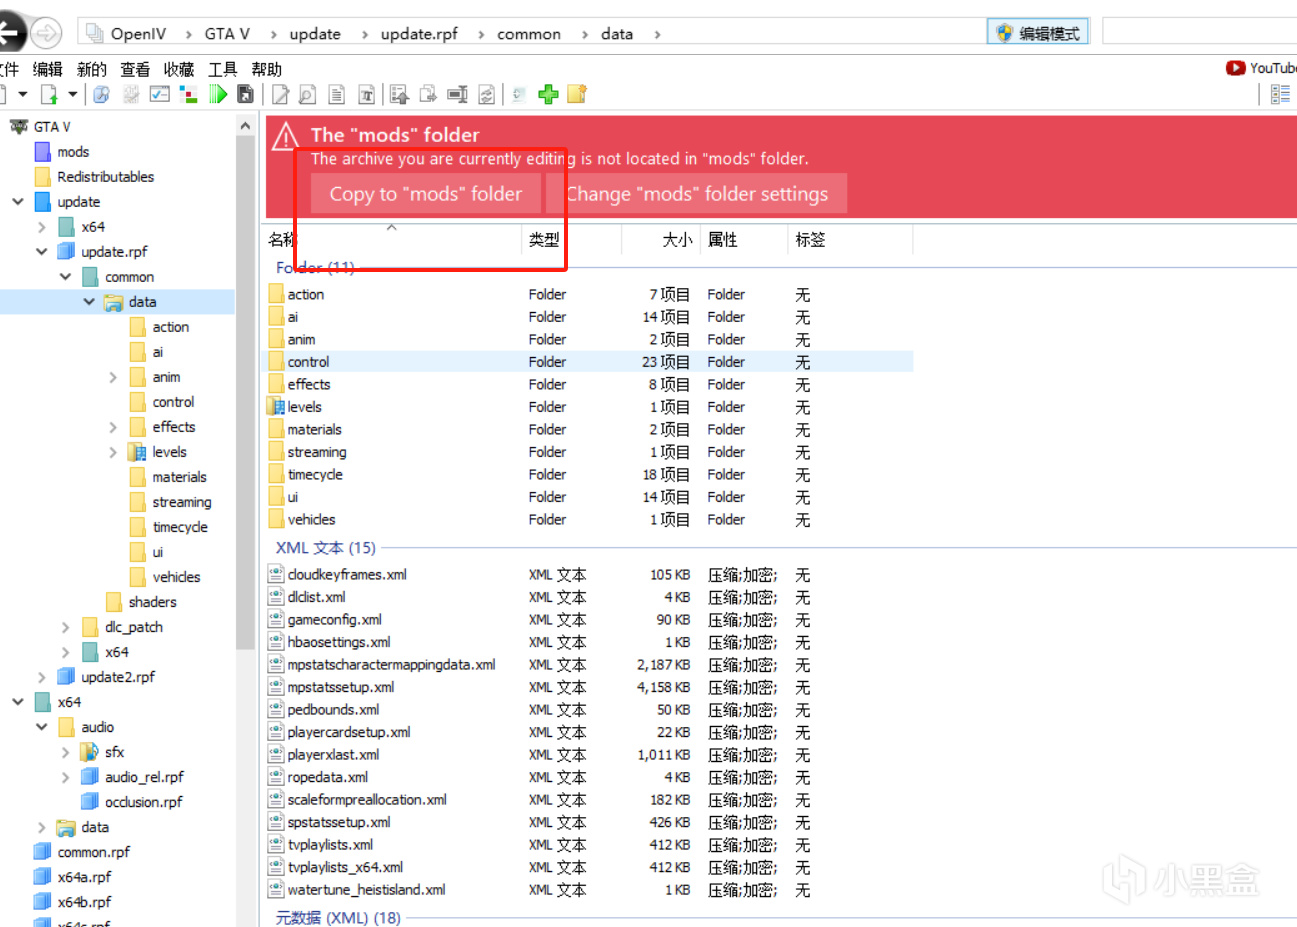Collapse the audio folder in tree
The height and width of the screenshot is (927, 1297).
pyautogui.click(x=41, y=727)
